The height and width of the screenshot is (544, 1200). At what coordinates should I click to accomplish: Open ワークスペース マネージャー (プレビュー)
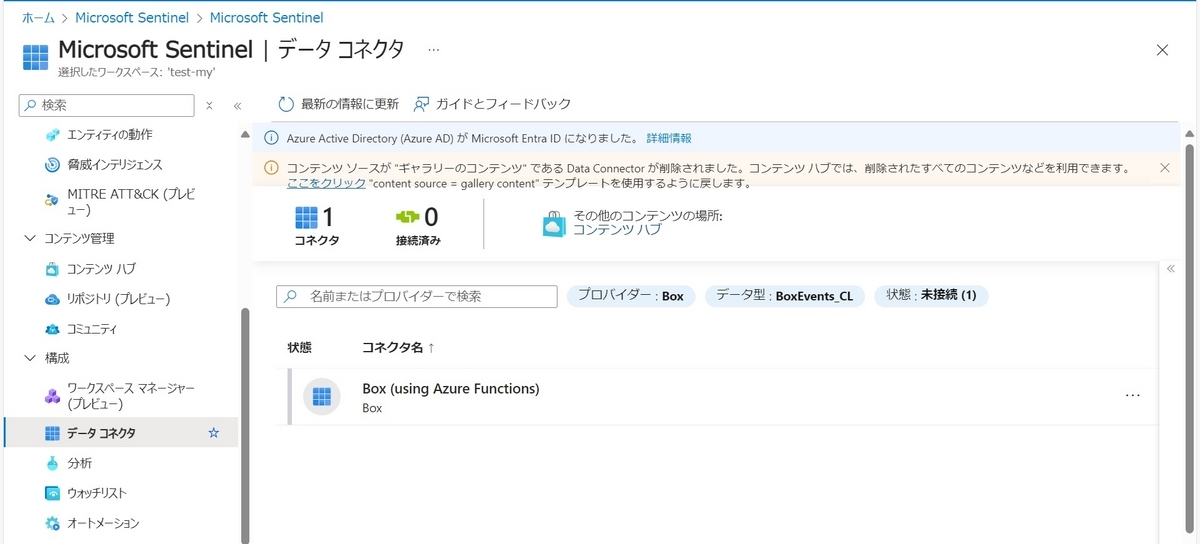[131, 396]
